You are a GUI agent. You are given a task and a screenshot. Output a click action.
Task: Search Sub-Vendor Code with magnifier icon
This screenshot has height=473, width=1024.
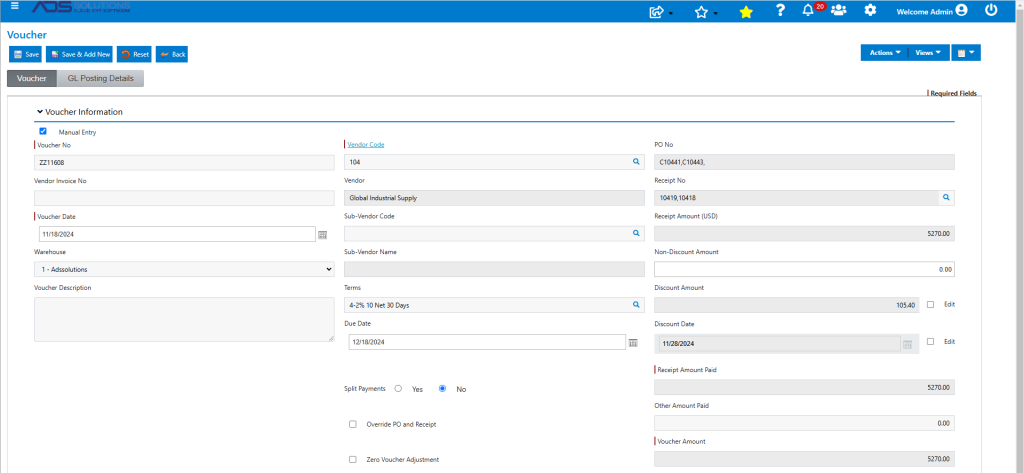pos(636,233)
